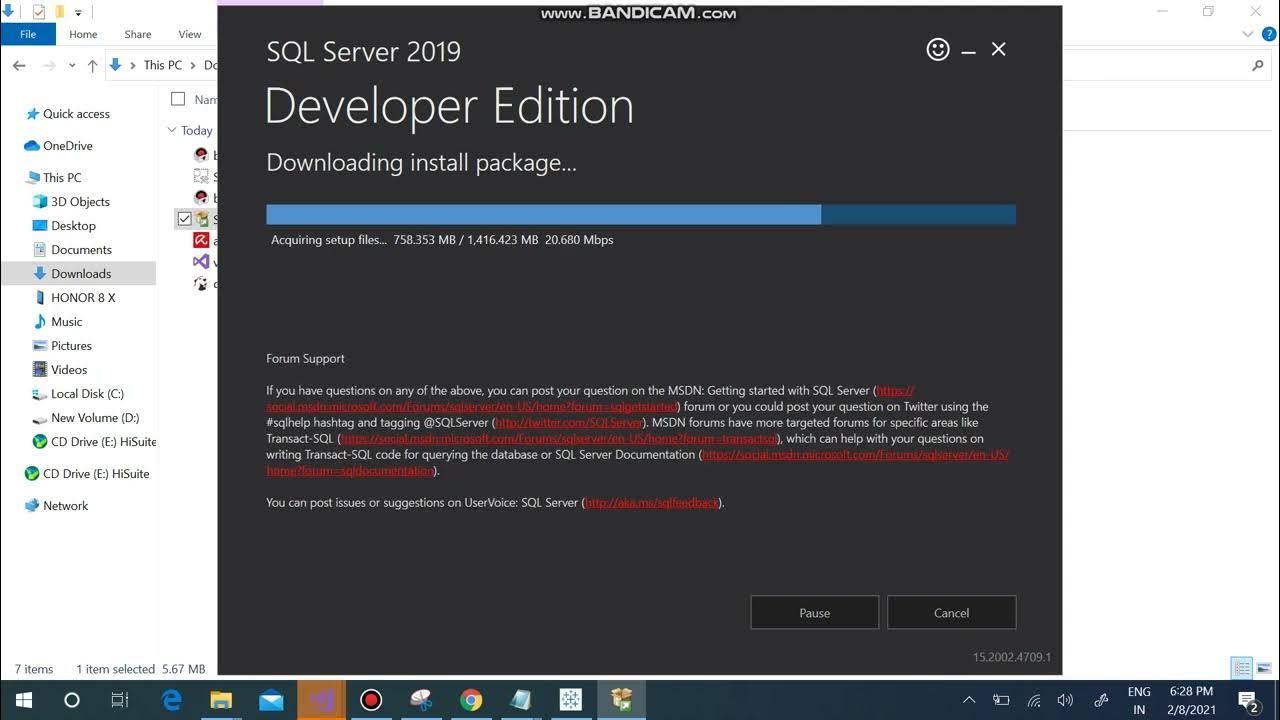The width and height of the screenshot is (1280, 720).
Task: Open the twitter.com/SQLServer link
Action: (569, 422)
